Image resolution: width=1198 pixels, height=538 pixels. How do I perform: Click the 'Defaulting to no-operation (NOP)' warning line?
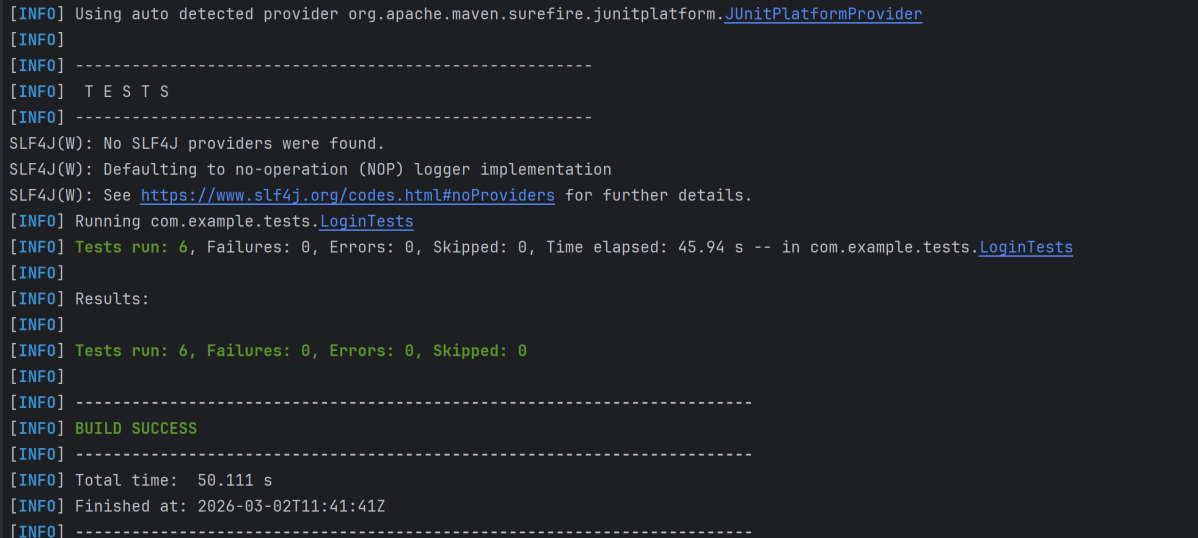click(x=357, y=170)
